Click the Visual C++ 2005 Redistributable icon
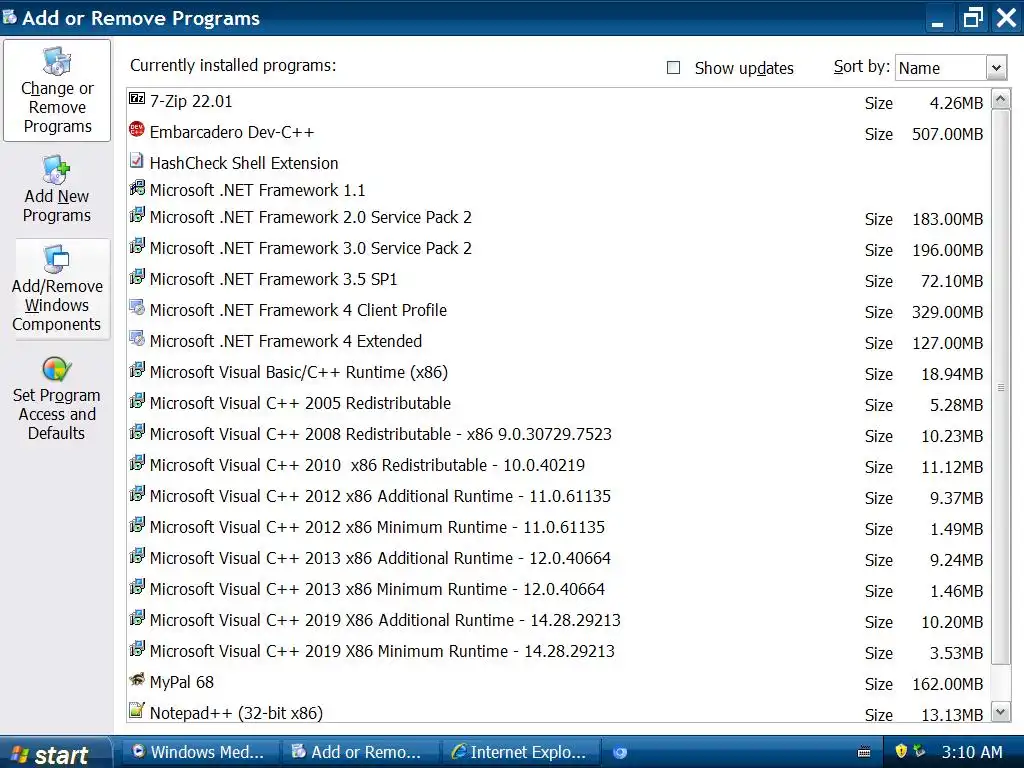1024x768 pixels. [137, 401]
